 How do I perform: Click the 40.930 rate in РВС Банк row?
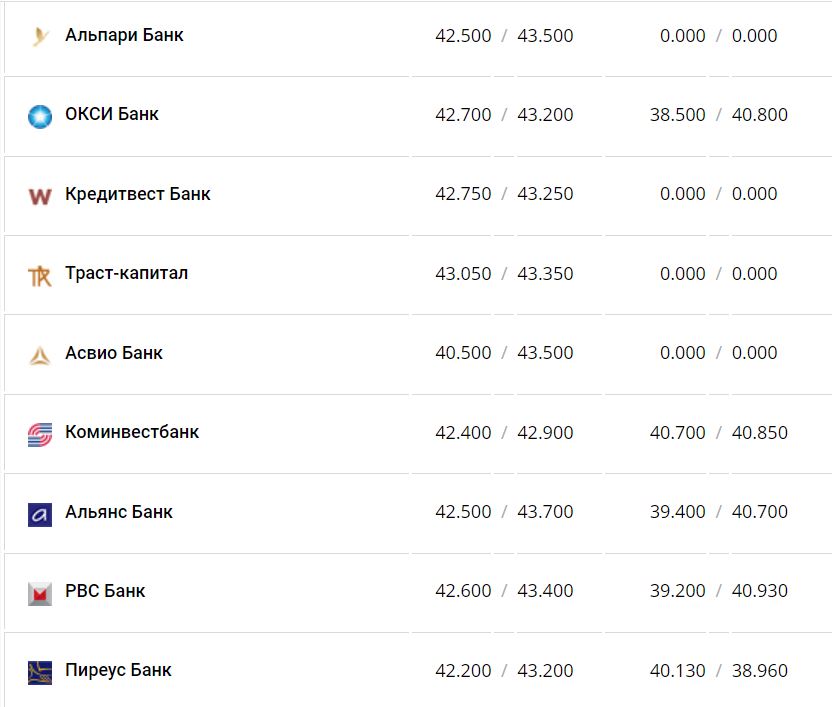[759, 591]
